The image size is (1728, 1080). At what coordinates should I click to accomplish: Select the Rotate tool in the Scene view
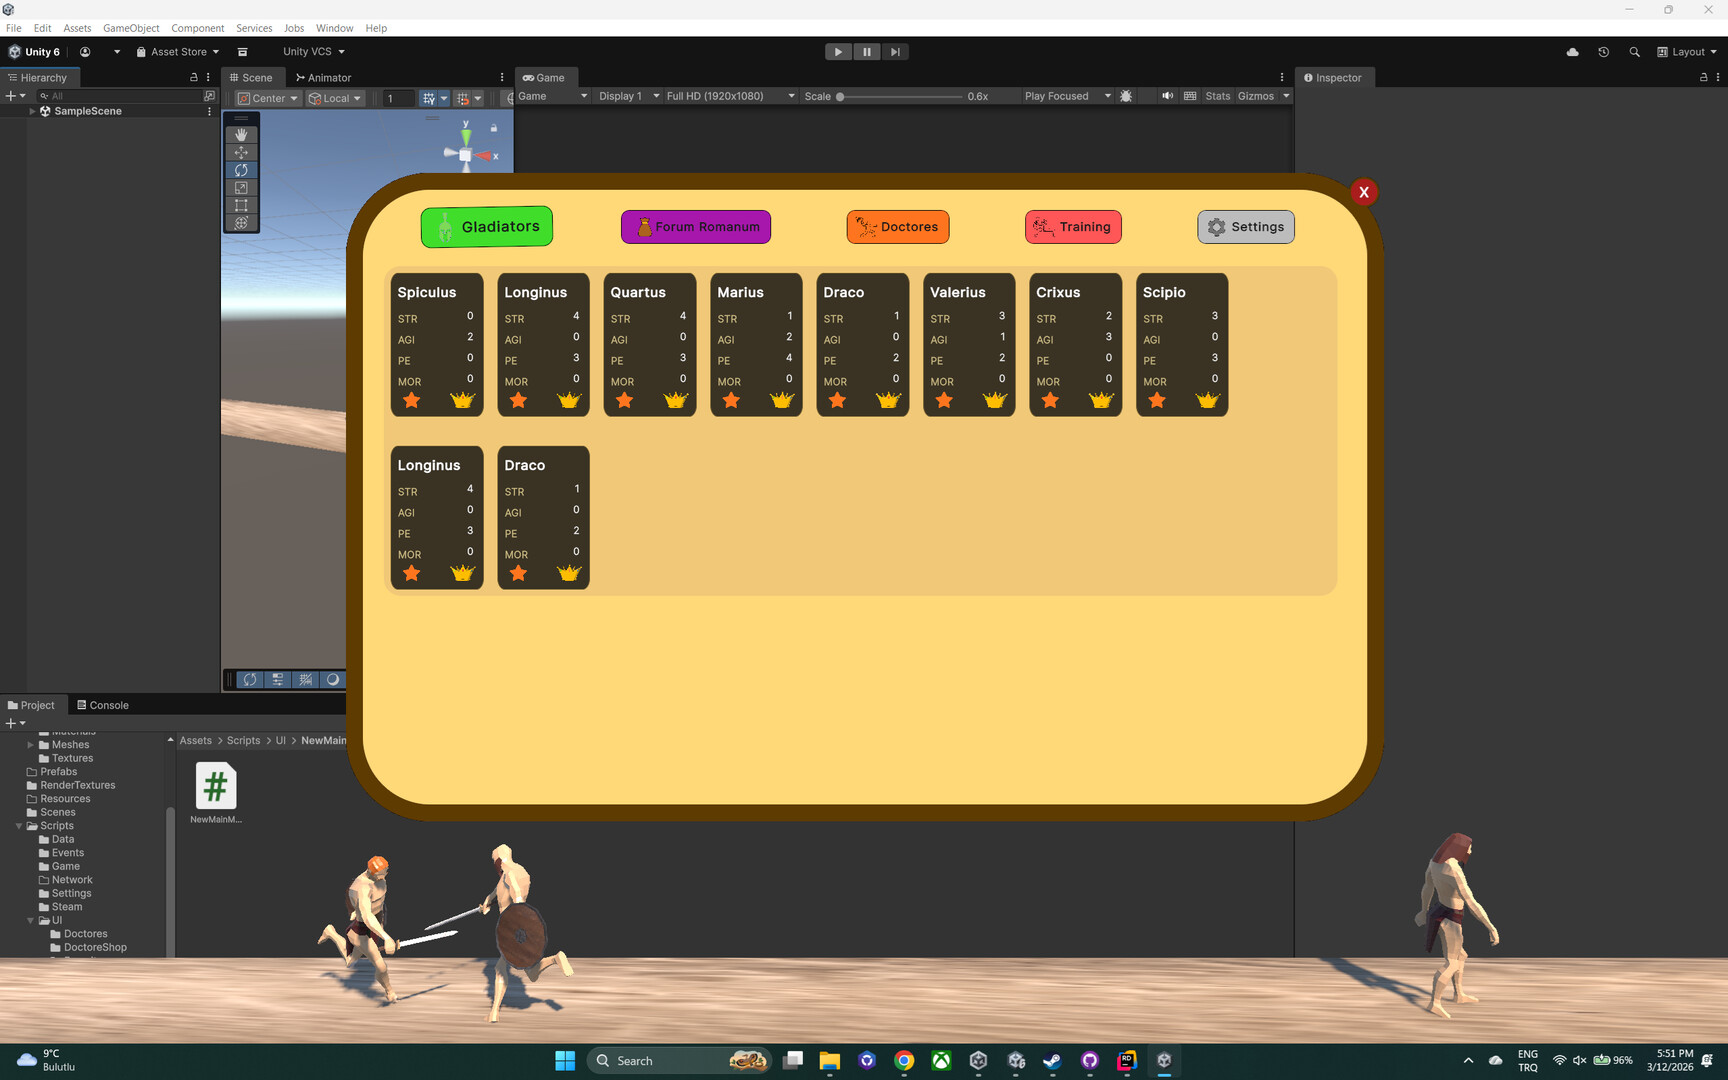click(x=241, y=170)
